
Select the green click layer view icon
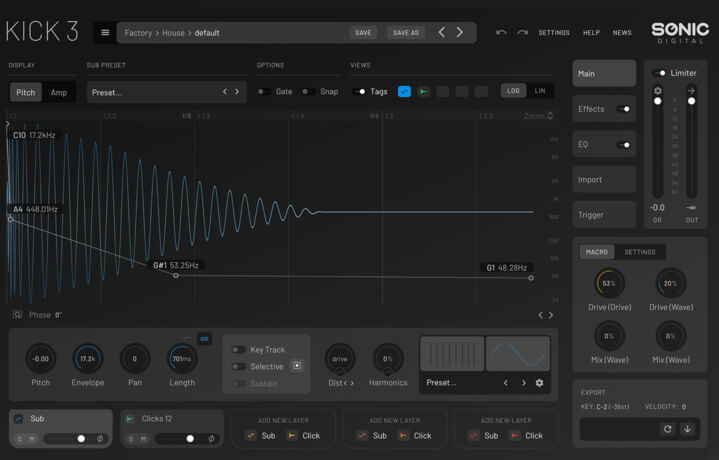(423, 92)
